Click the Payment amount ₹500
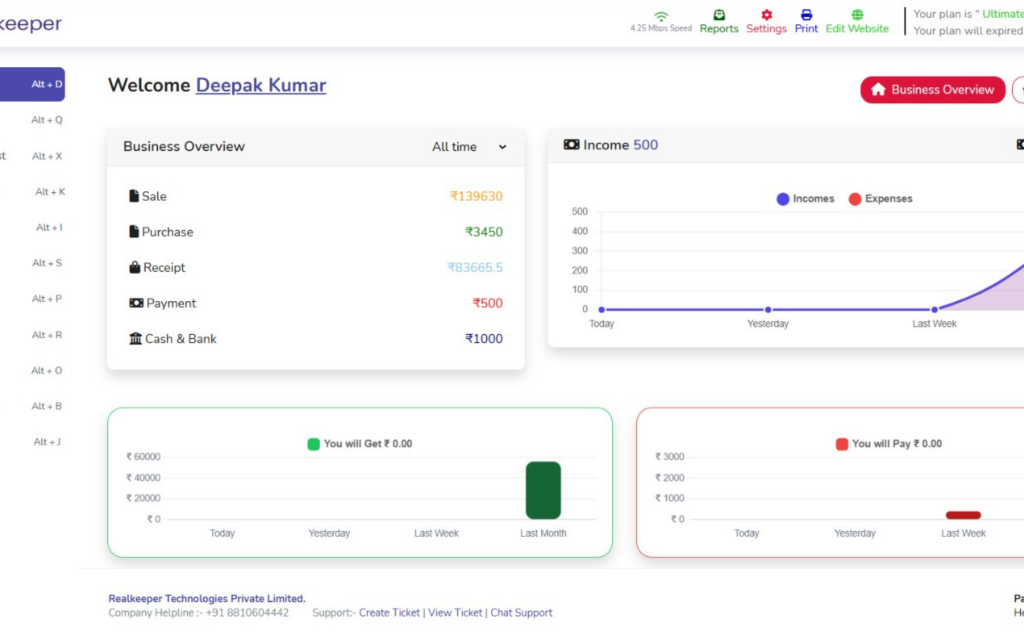 (x=487, y=303)
